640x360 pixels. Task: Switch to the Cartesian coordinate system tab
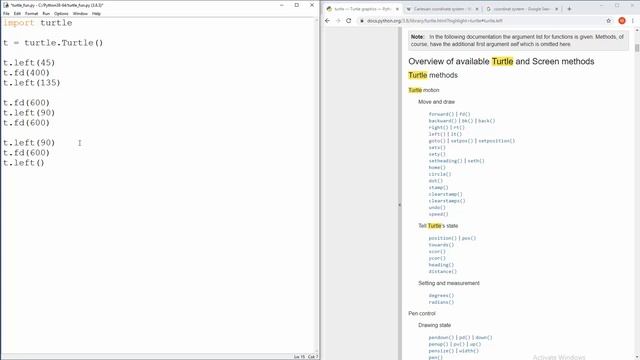(x=442, y=9)
